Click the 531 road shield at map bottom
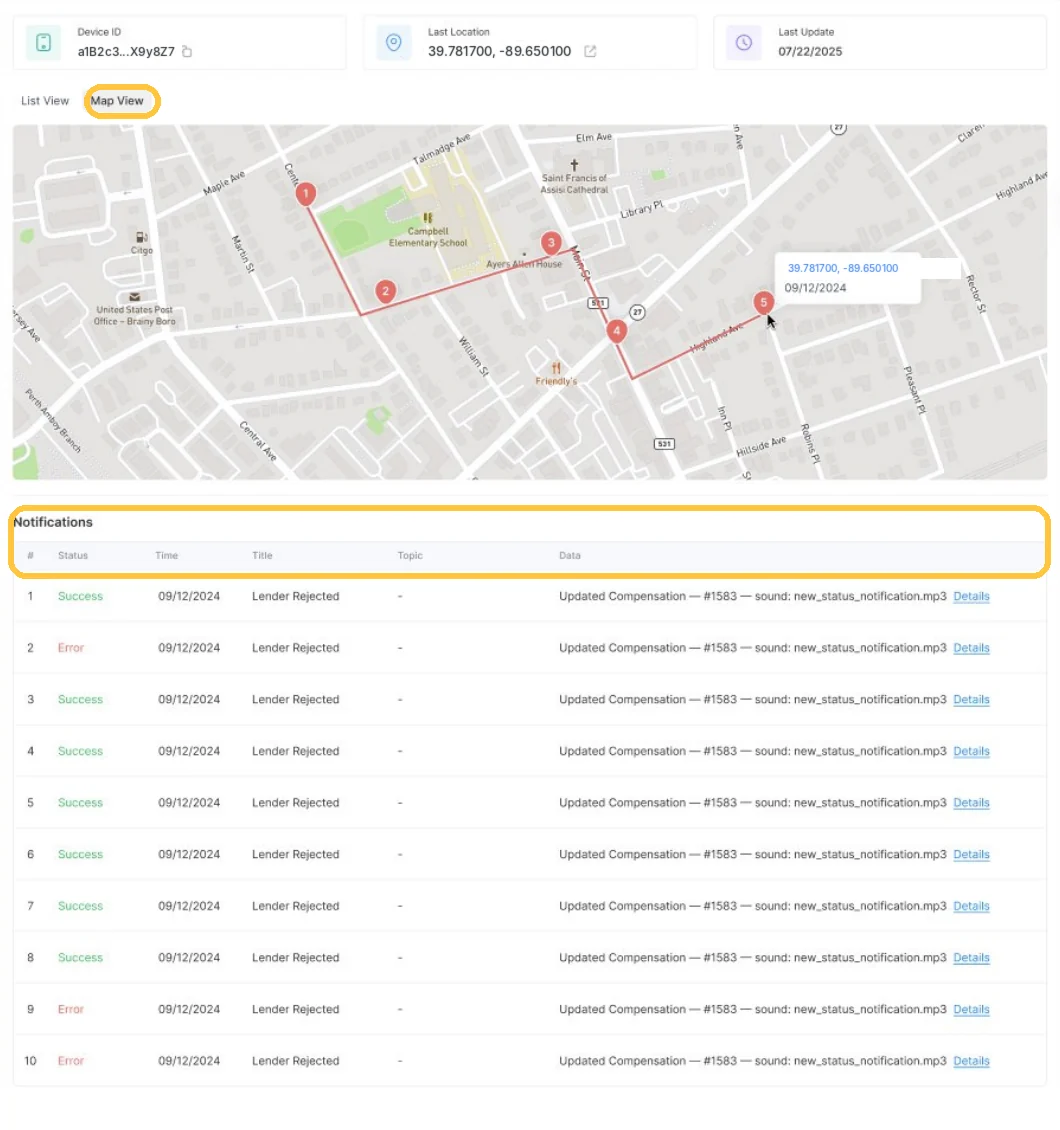Screen dimensions: 1060x1130 [664, 444]
